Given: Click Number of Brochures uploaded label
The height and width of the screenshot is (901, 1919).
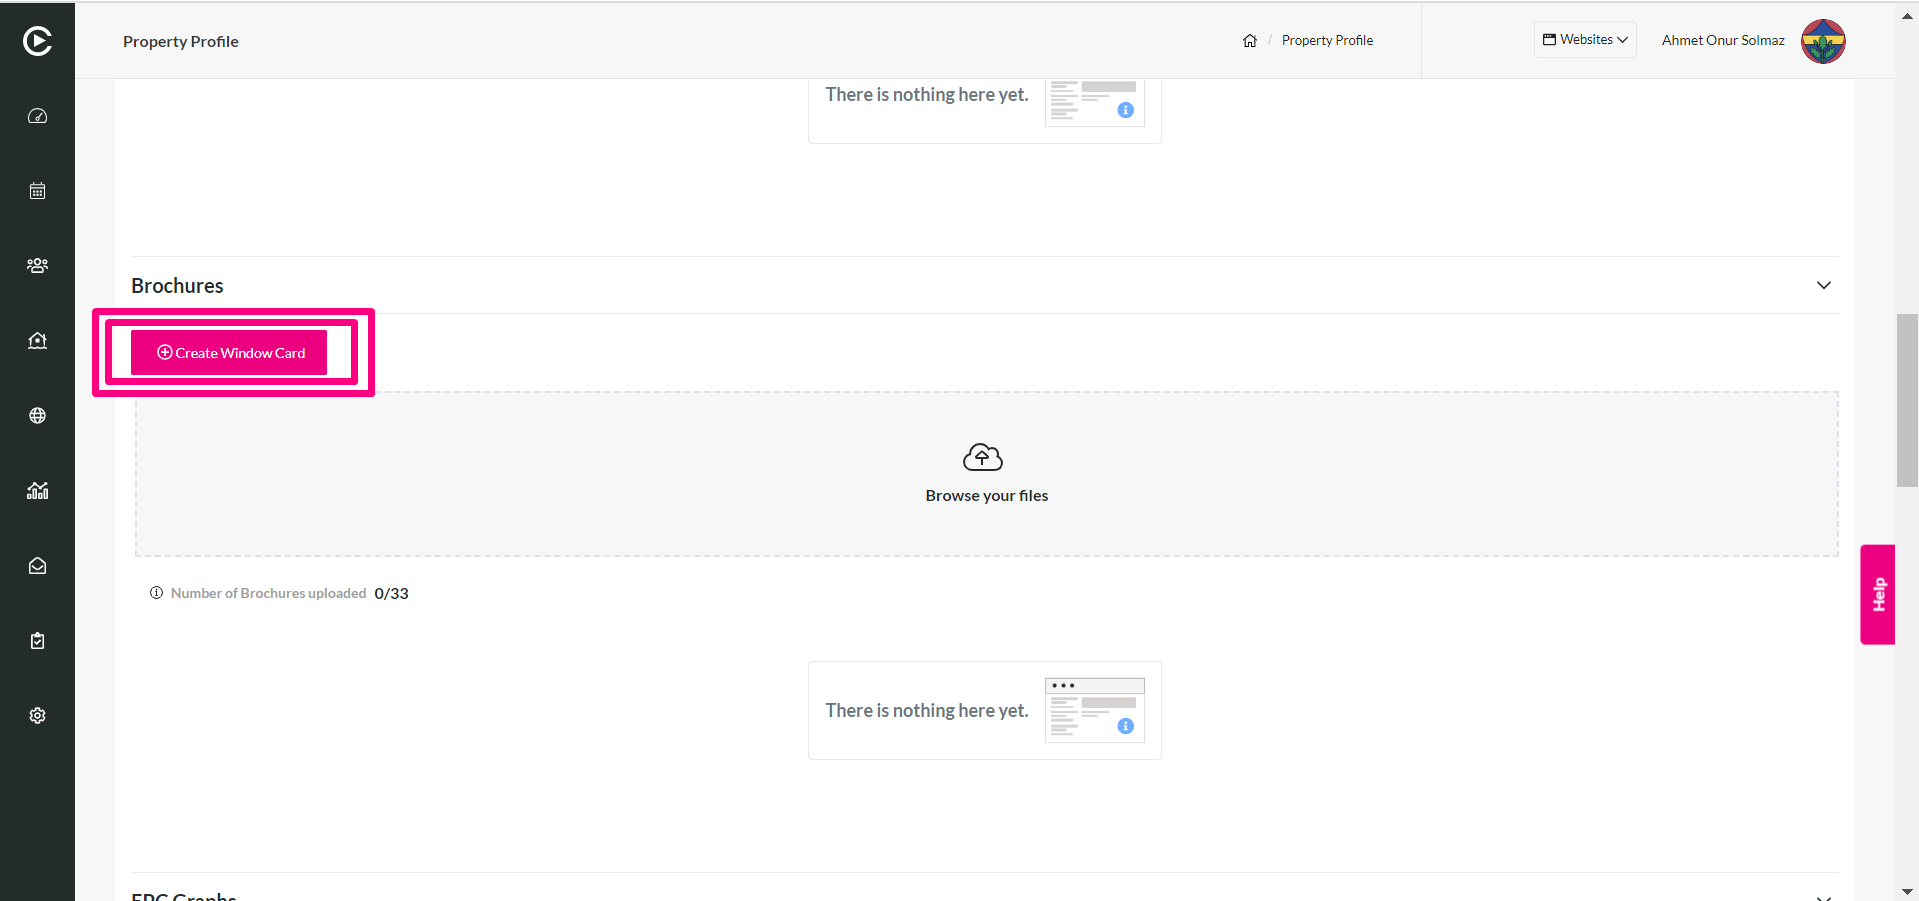Looking at the screenshot, I should pos(268,593).
